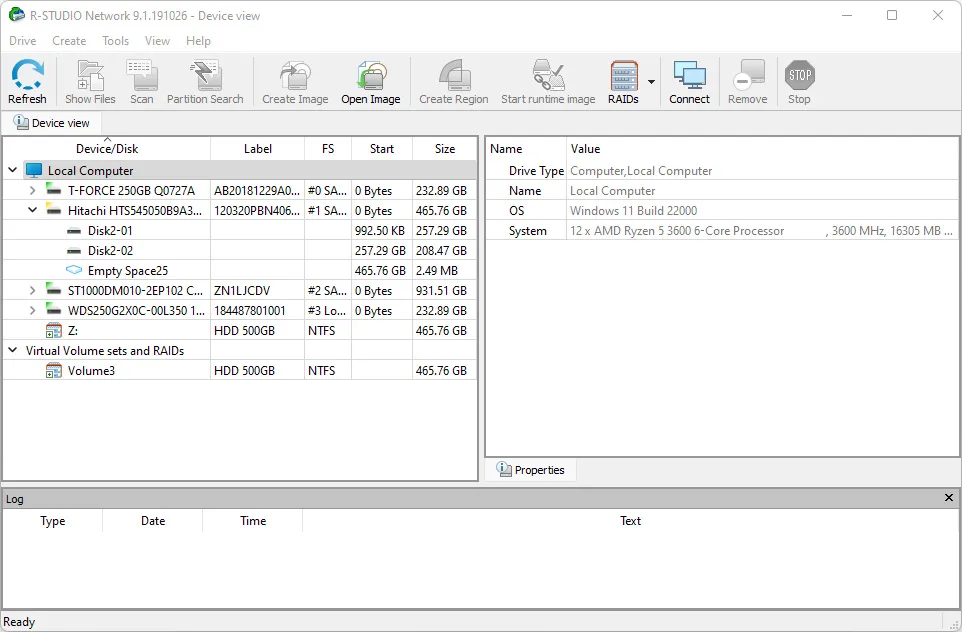Select the Disk2-02 partition row
Screen dimensions: 962x632
[x=239, y=250]
